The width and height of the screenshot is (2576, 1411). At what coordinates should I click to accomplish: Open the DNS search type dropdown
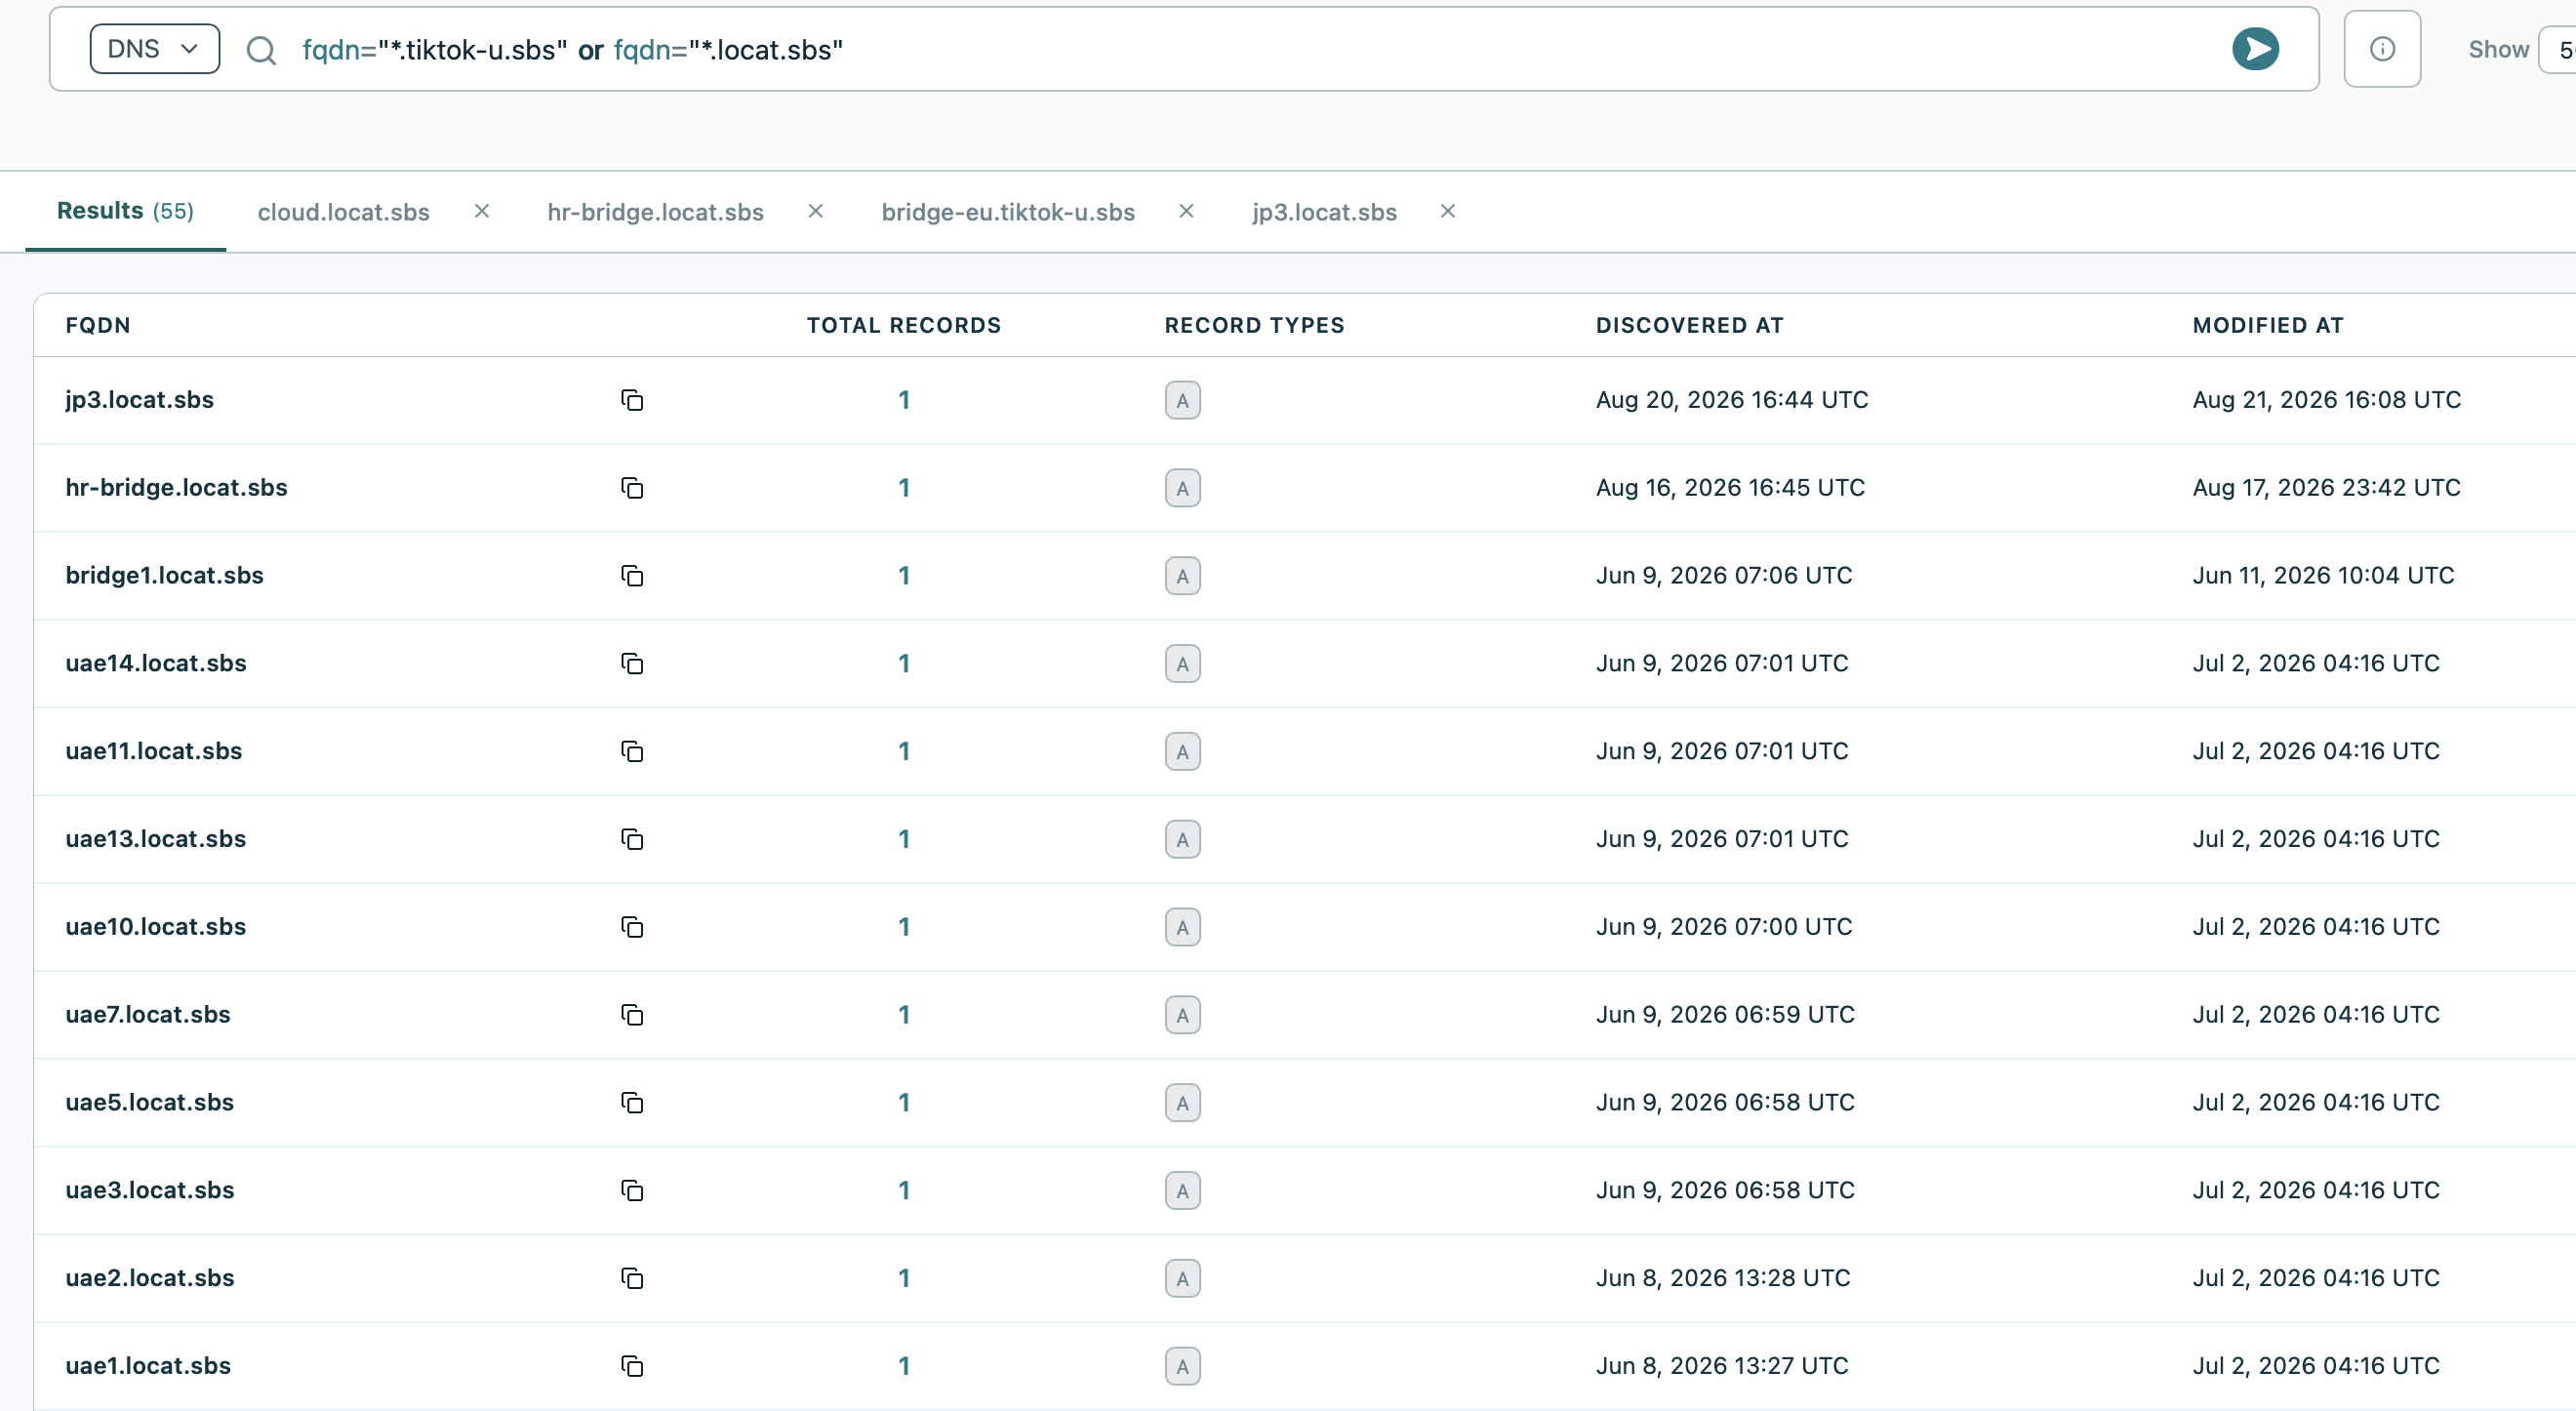tap(154, 49)
